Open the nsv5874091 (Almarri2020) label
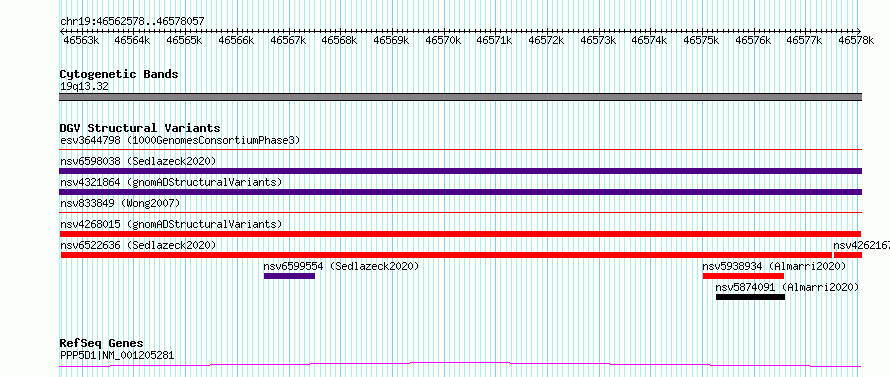 click(787, 288)
